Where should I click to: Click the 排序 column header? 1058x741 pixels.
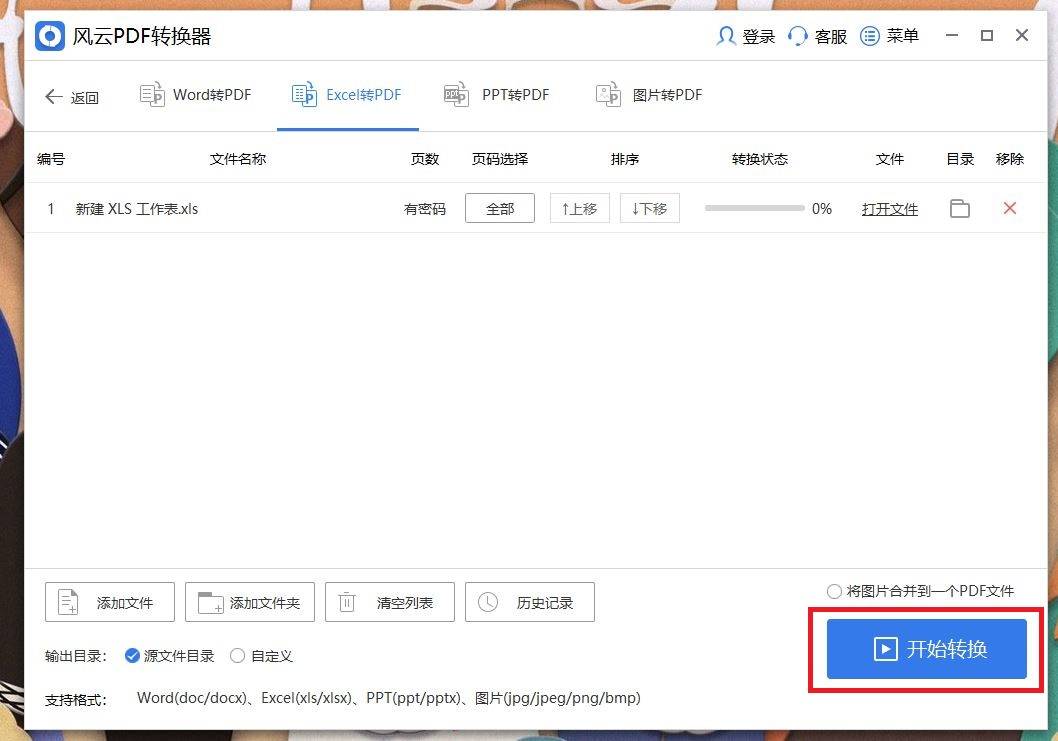[625, 159]
